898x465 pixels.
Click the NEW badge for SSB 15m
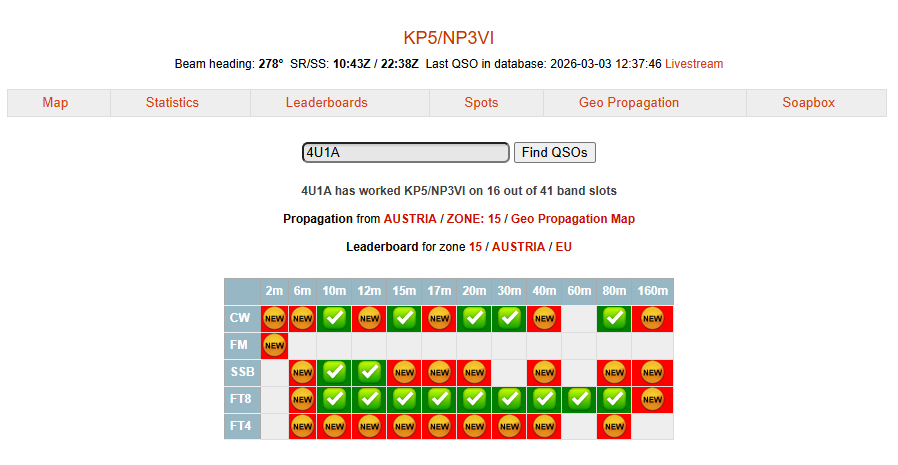[x=404, y=372]
